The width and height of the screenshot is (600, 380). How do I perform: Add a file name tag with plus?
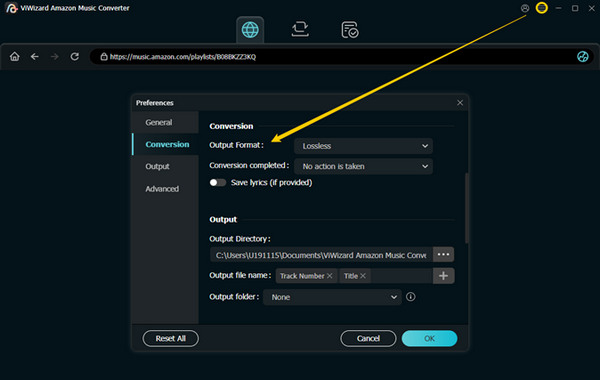(x=443, y=276)
